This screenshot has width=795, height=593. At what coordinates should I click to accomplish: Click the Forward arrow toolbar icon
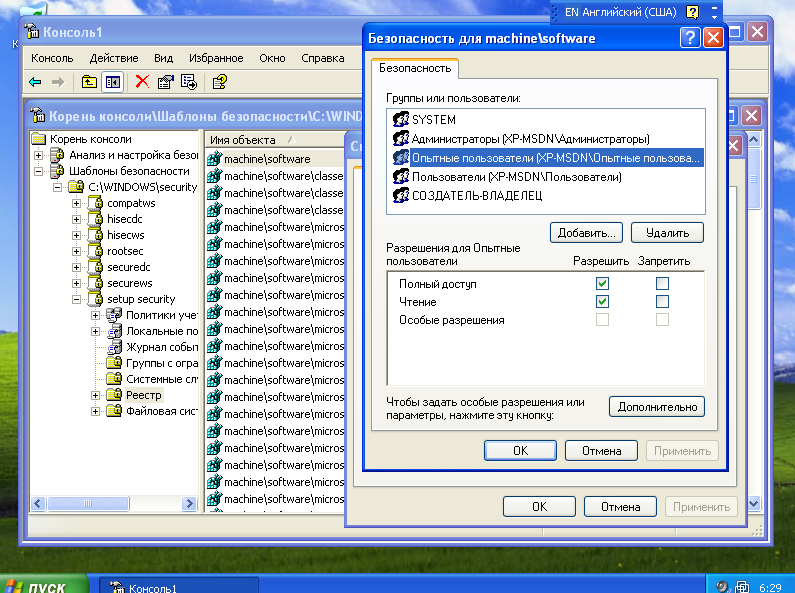pos(58,82)
